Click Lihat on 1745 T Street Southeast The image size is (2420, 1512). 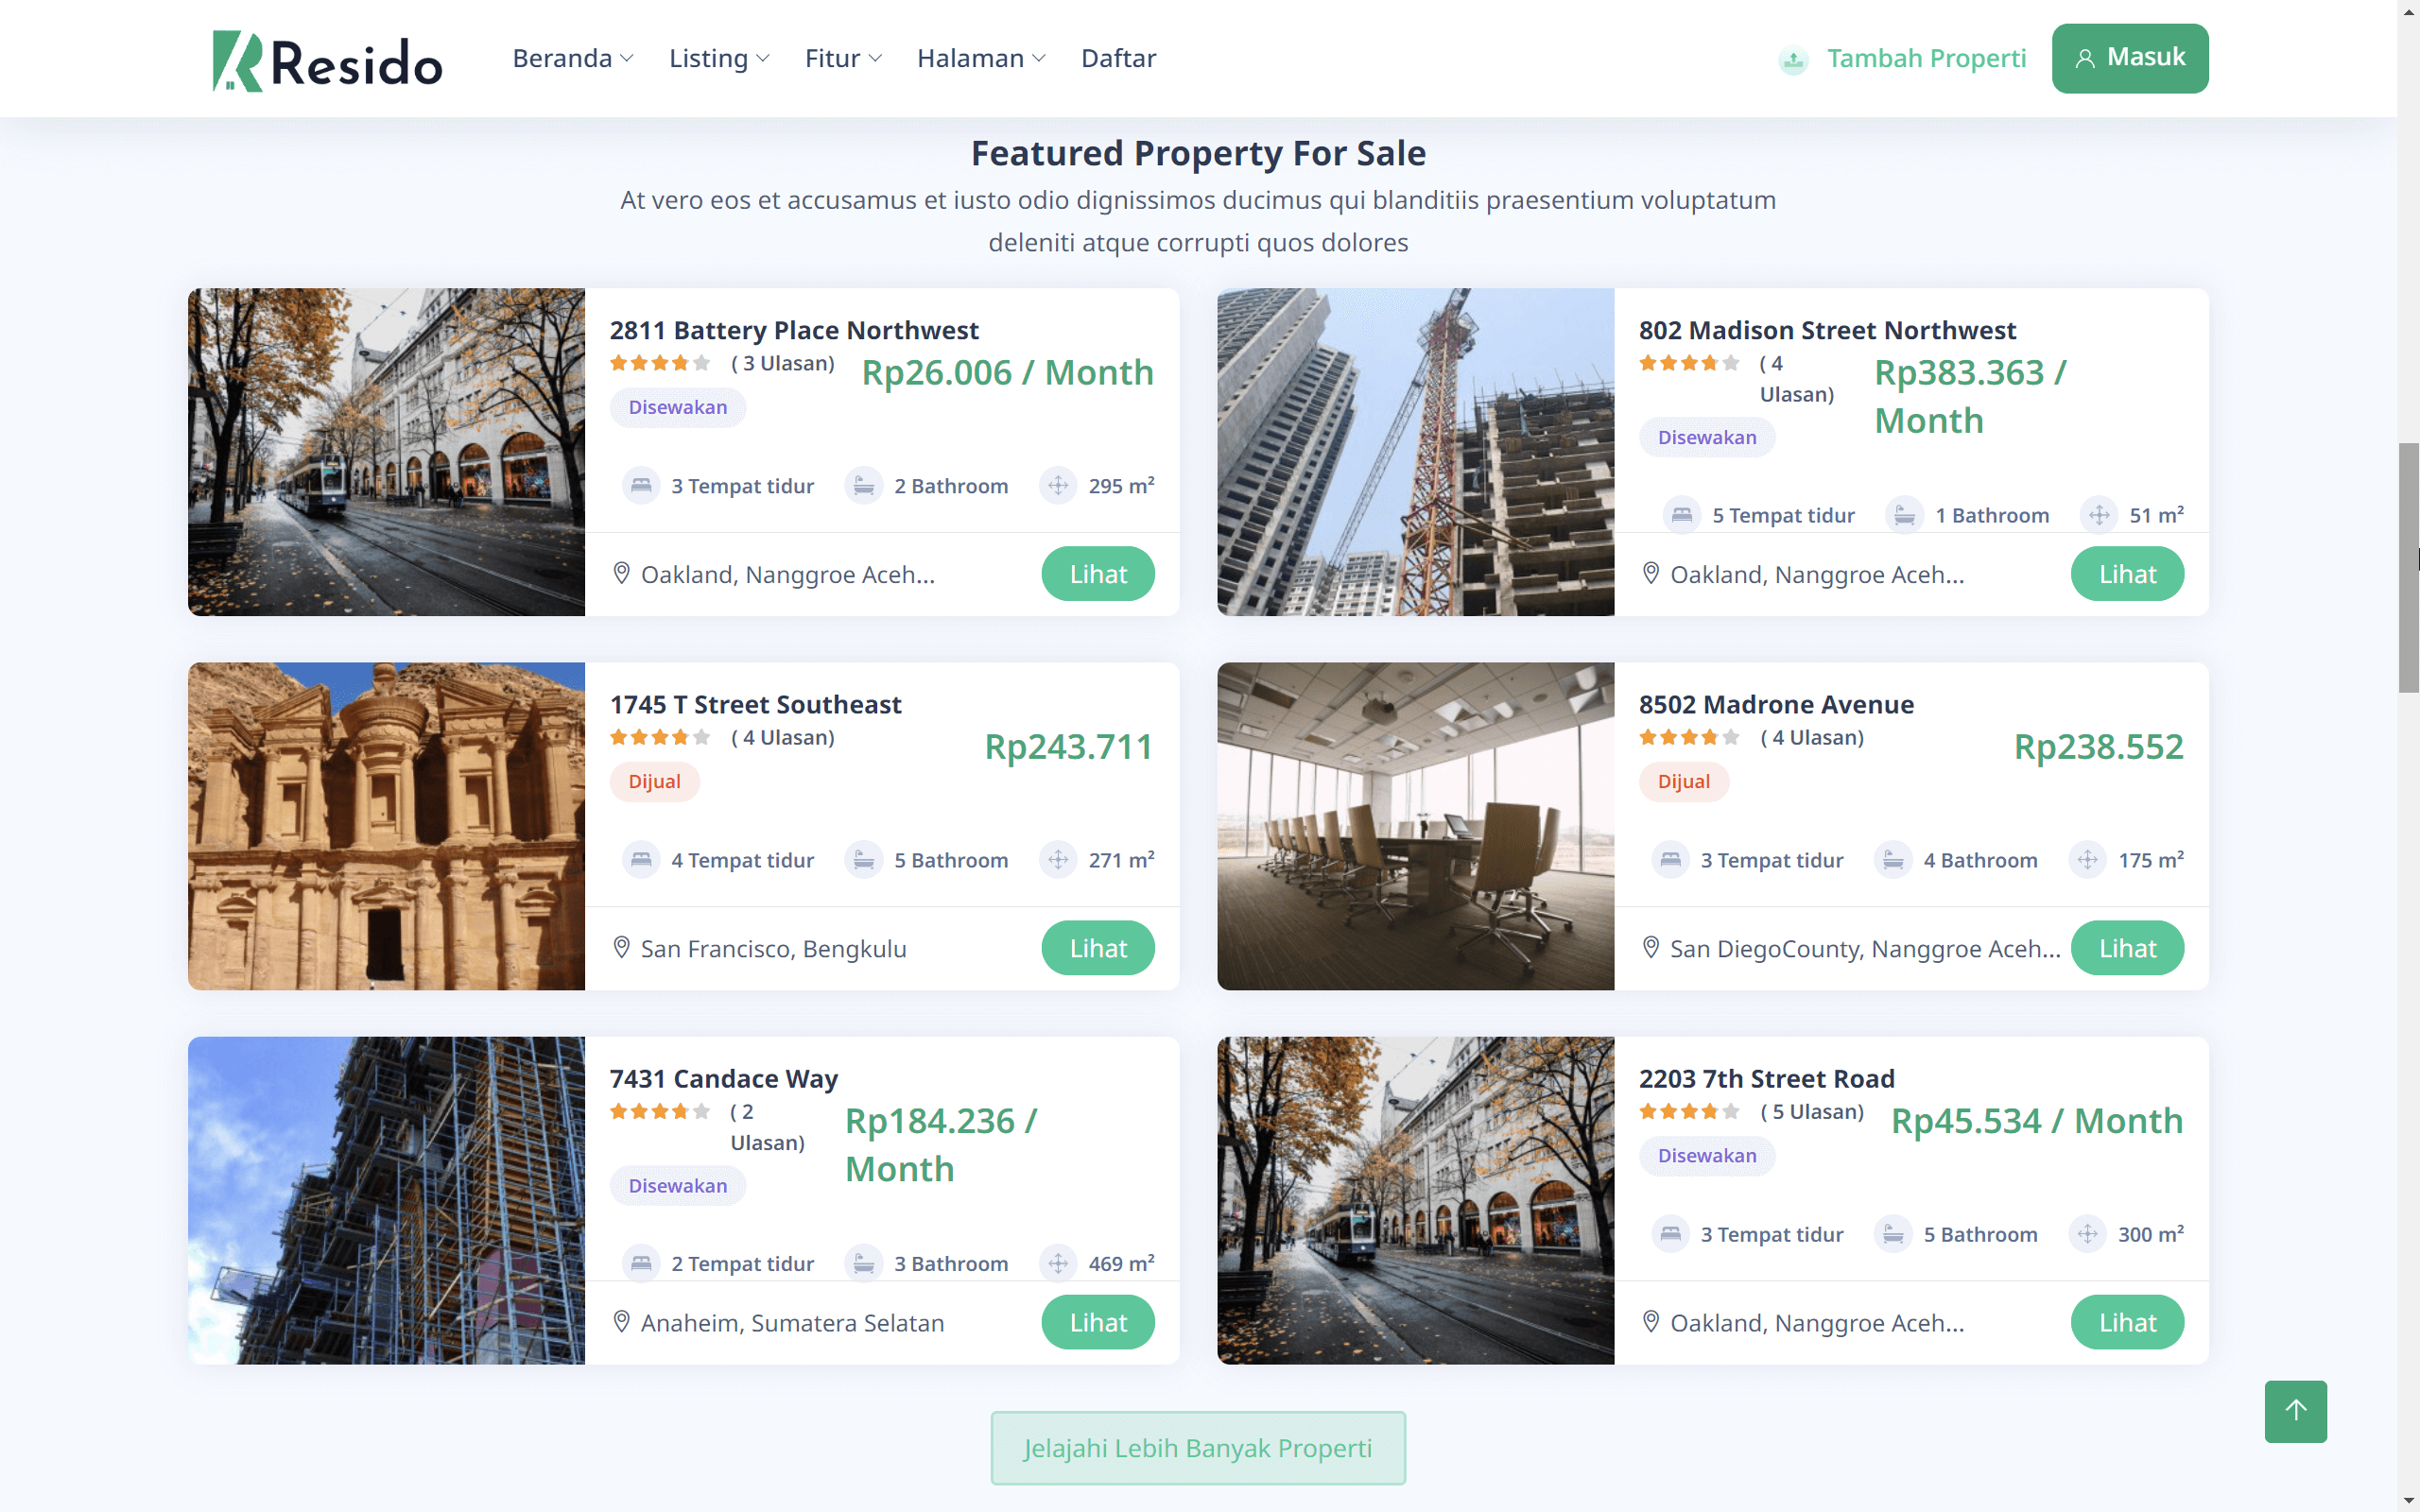coord(1098,948)
